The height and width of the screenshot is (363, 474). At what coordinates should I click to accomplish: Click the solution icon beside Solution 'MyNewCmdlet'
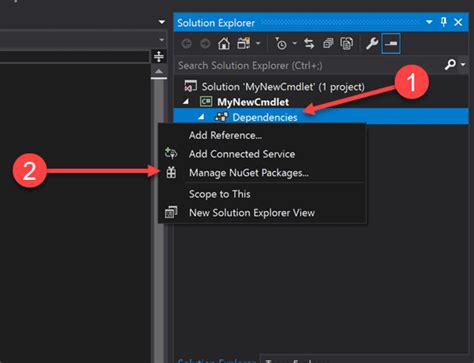(190, 86)
